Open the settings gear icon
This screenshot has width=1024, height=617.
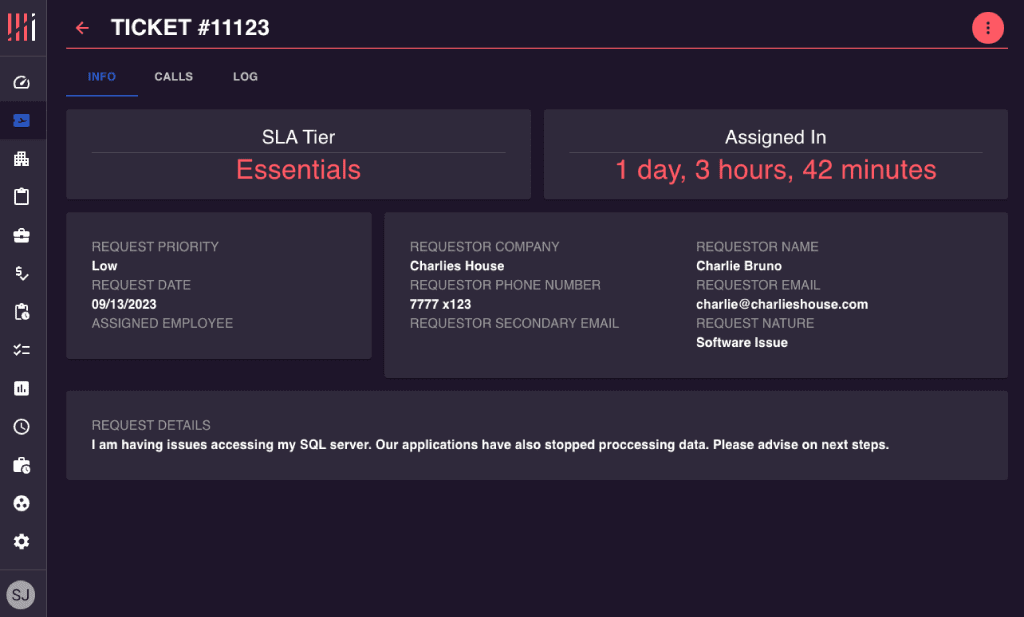pyautogui.click(x=22, y=541)
